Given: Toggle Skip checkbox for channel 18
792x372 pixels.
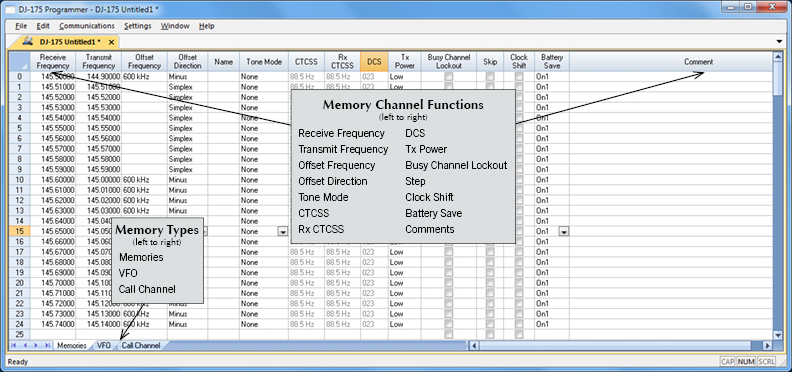Looking at the screenshot, I should (490, 262).
